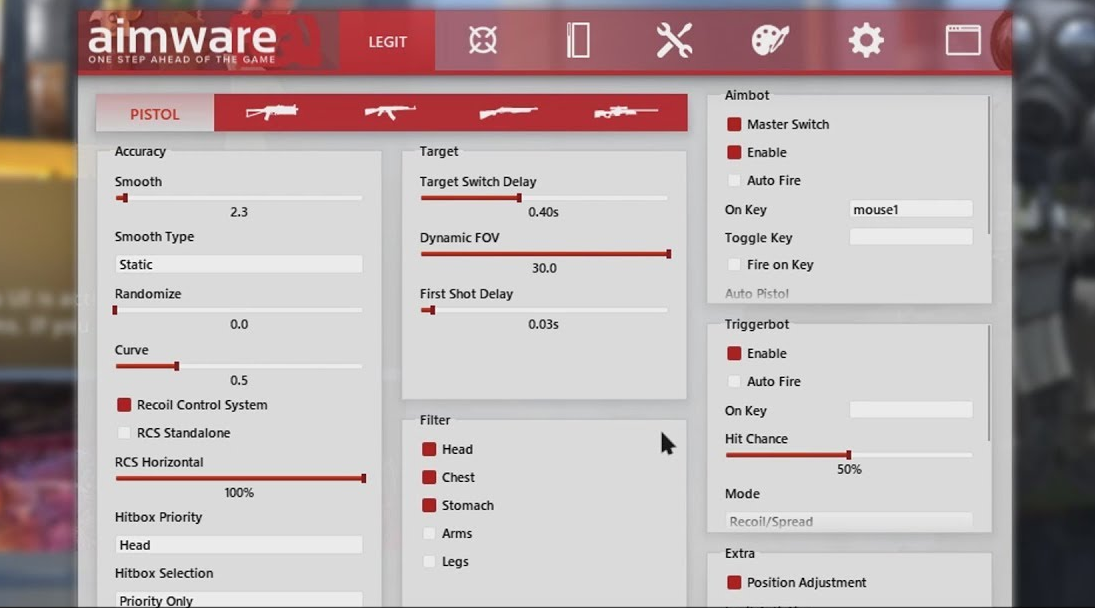
Task: Click the Smooth slider
Action: pos(239,198)
